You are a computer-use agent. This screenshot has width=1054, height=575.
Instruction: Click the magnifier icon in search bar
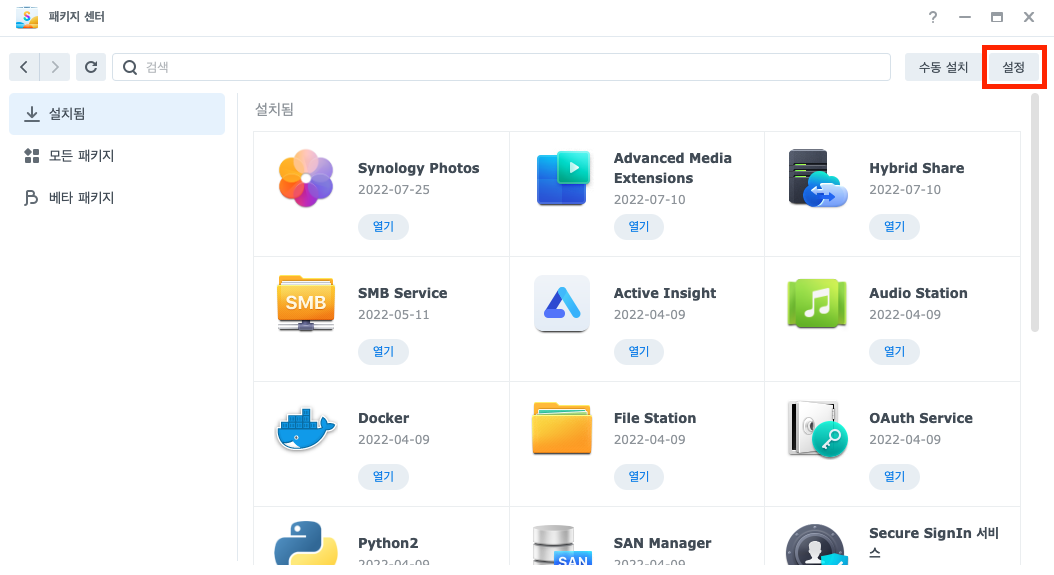coord(130,67)
